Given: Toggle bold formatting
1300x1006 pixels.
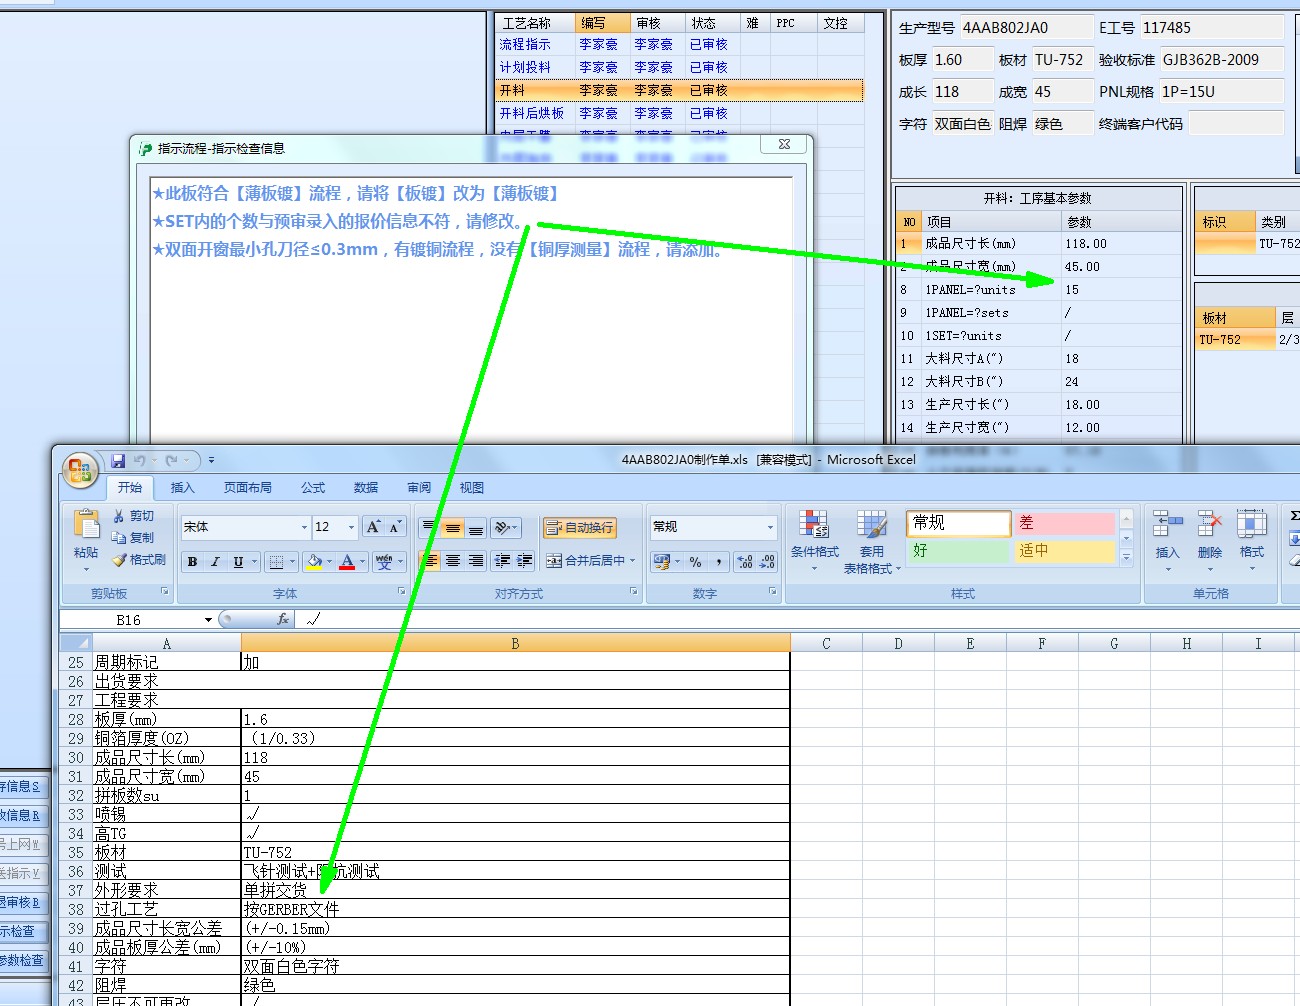Looking at the screenshot, I should (x=192, y=562).
